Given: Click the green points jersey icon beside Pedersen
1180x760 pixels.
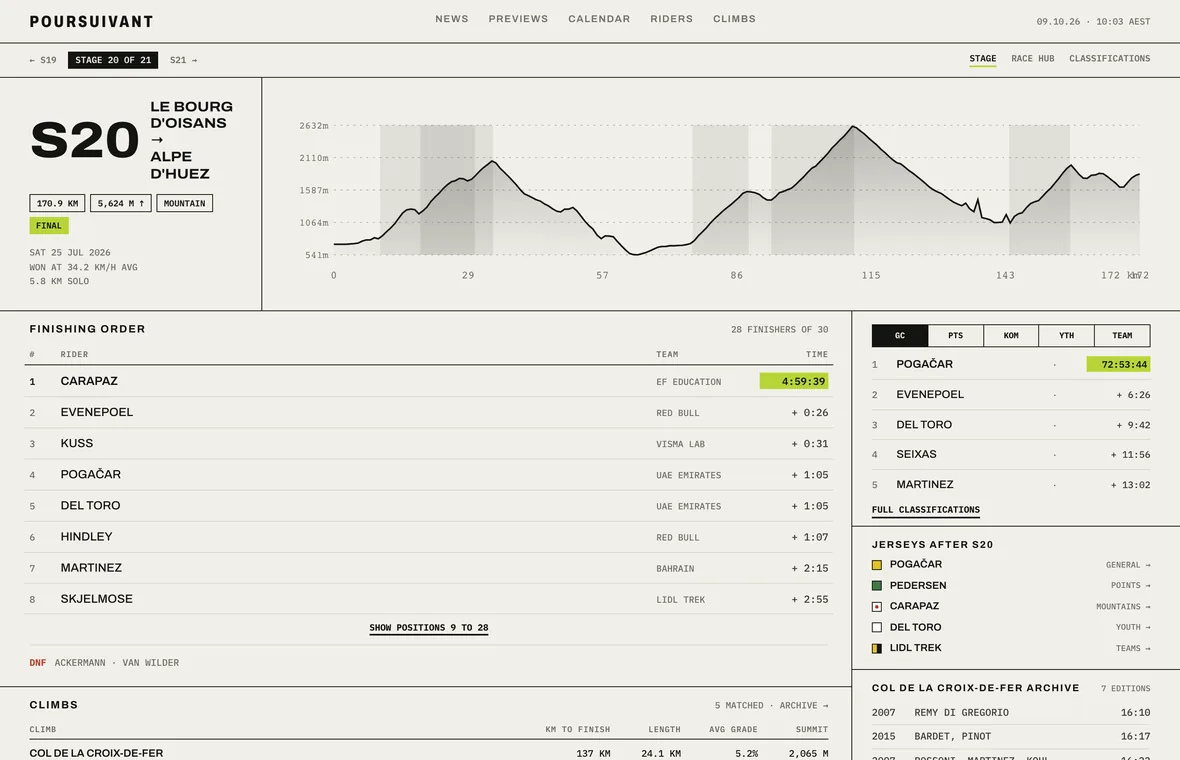Looking at the screenshot, I should point(877,585).
